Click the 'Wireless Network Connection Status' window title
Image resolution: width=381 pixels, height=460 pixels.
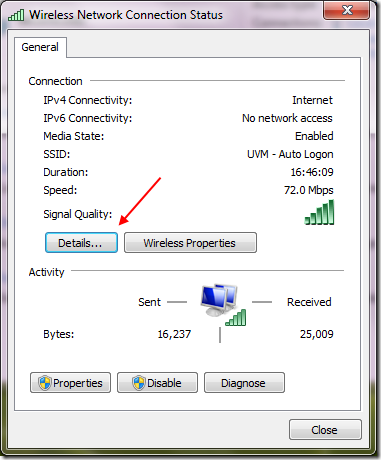tap(126, 15)
